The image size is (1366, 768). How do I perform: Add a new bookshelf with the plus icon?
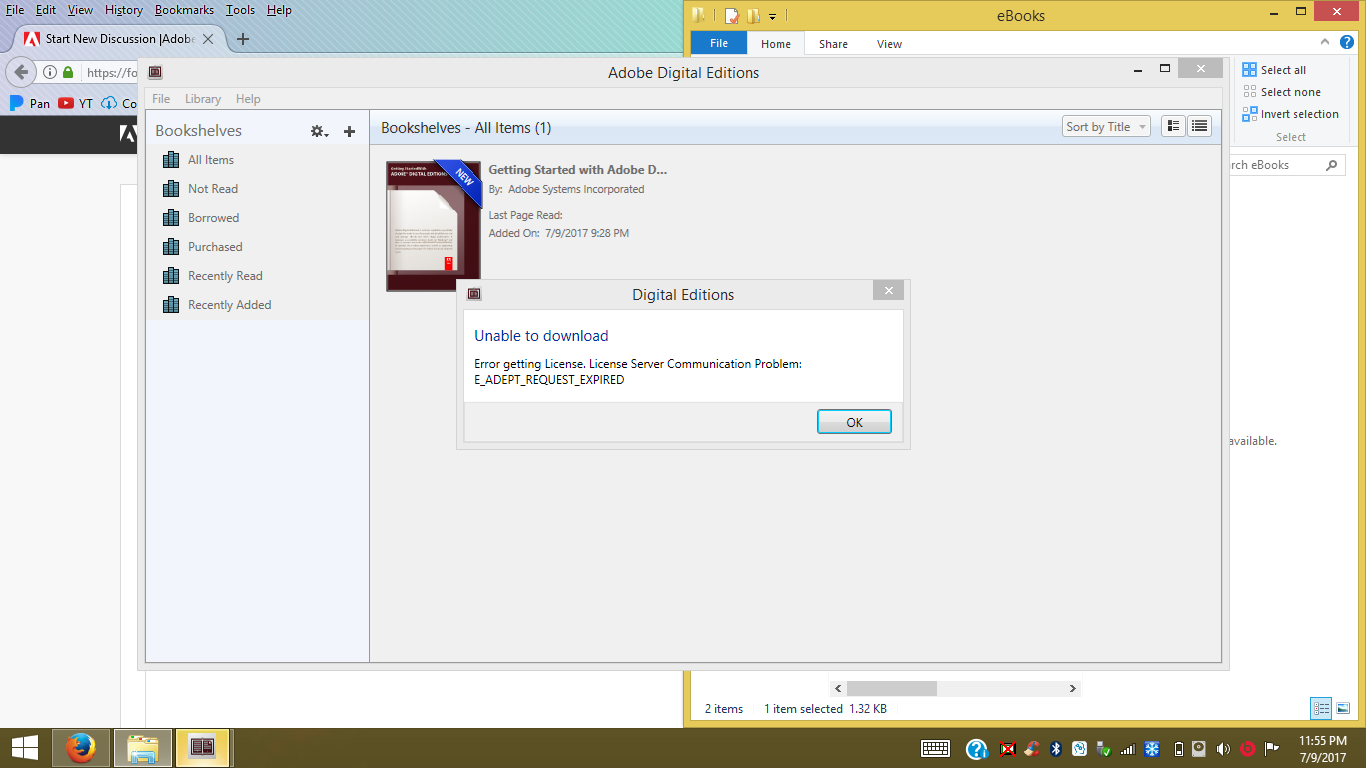click(x=349, y=130)
